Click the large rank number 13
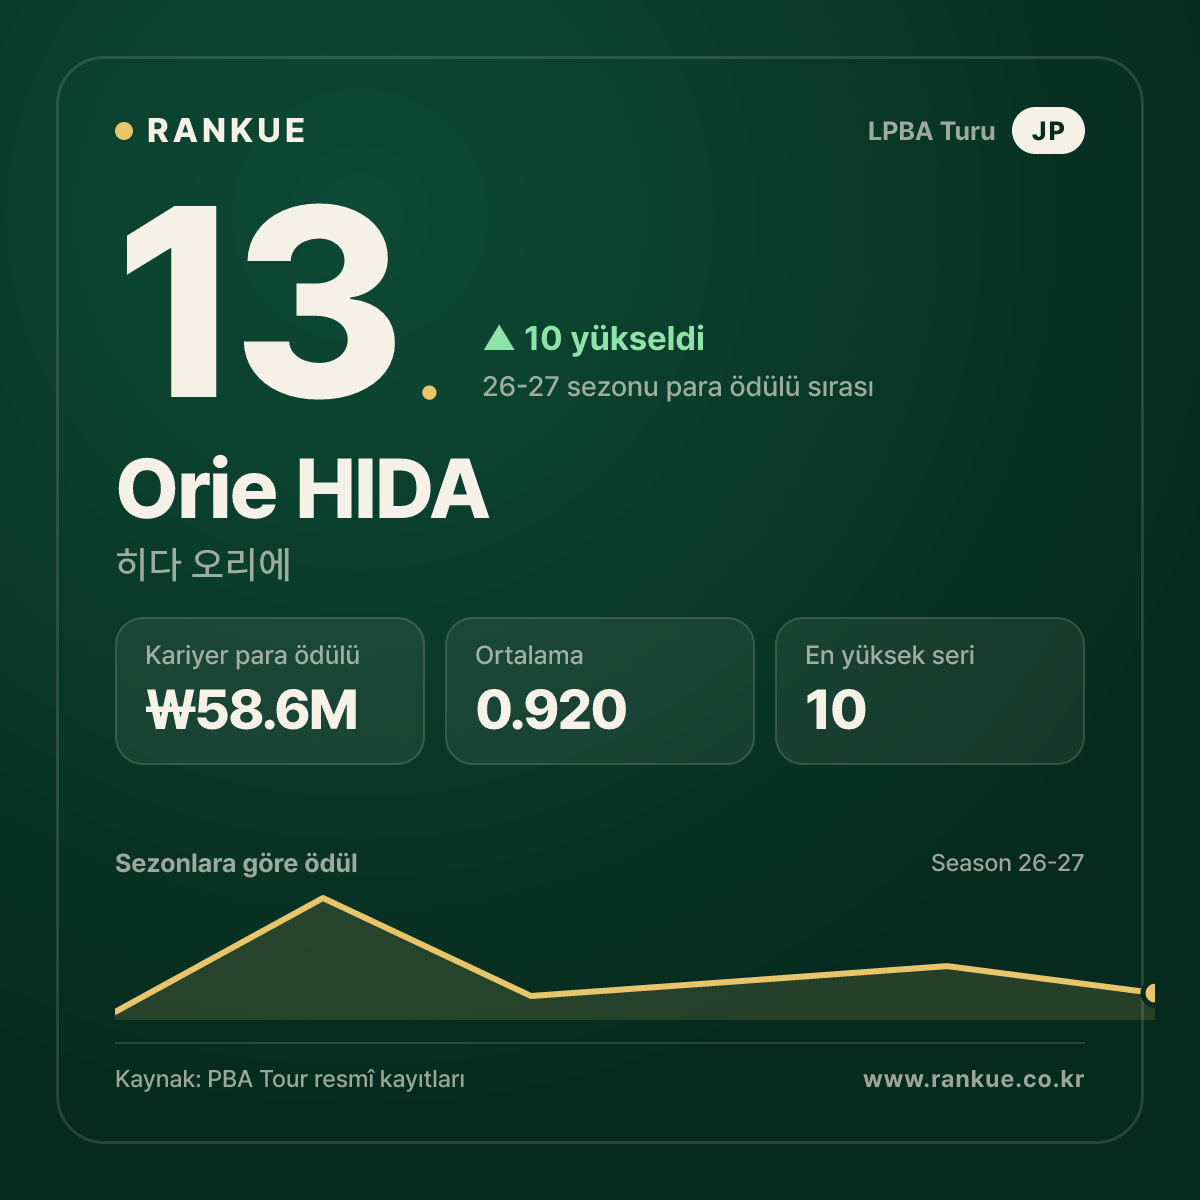This screenshot has width=1200, height=1200. (260, 300)
